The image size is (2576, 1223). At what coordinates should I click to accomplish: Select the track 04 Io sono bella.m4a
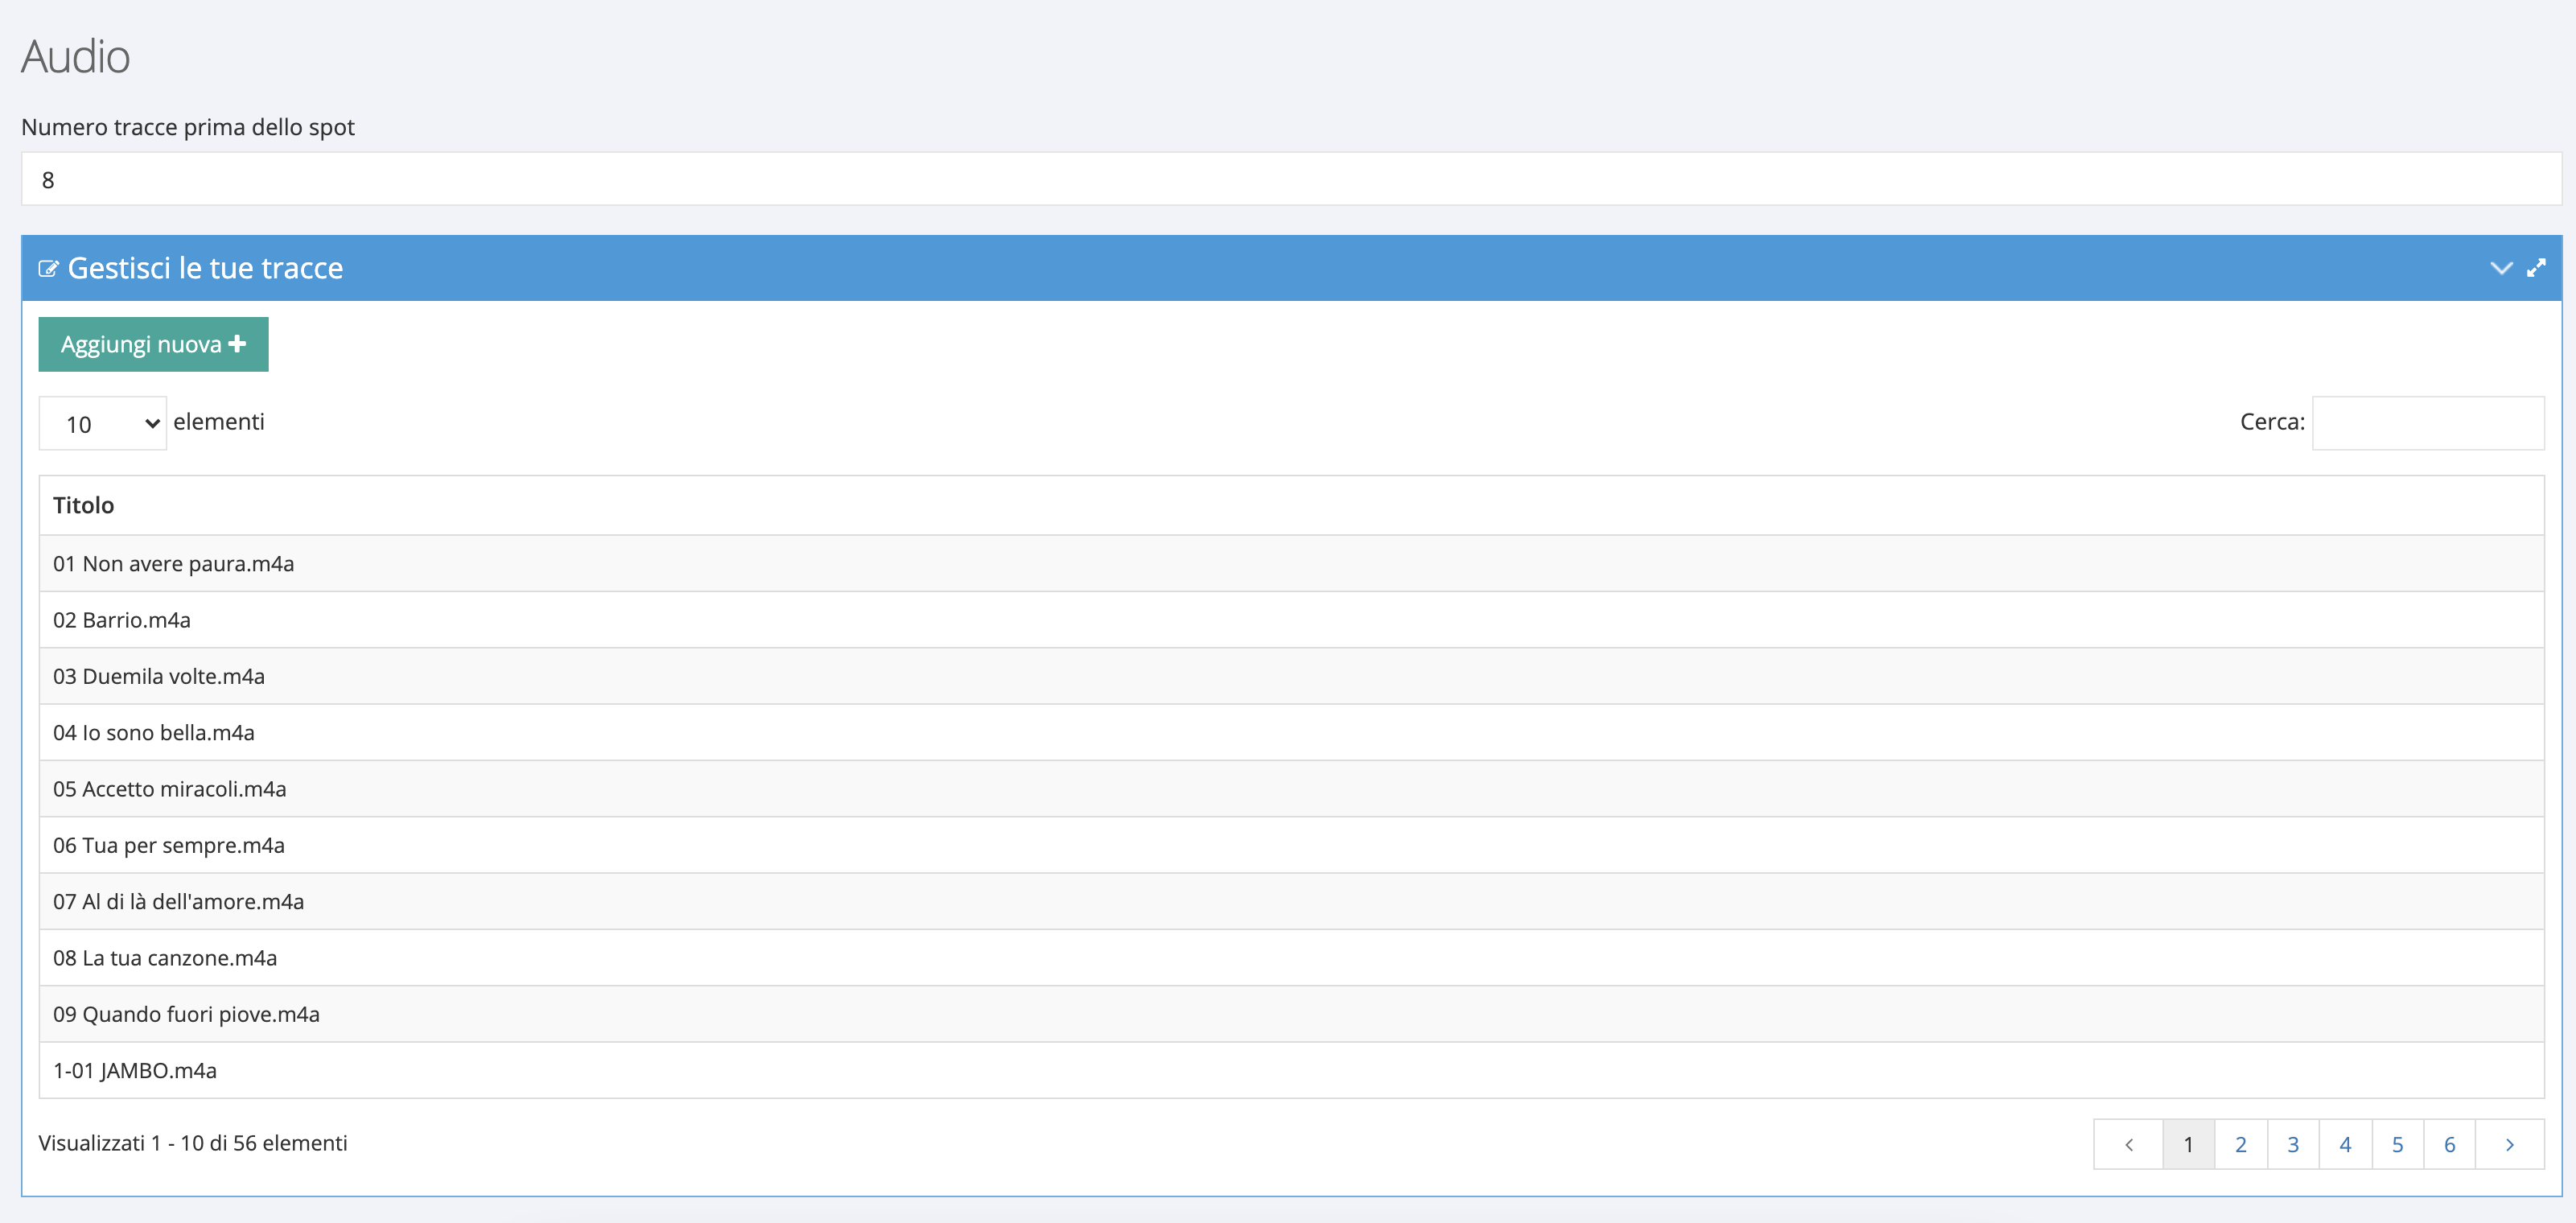pos(154,733)
